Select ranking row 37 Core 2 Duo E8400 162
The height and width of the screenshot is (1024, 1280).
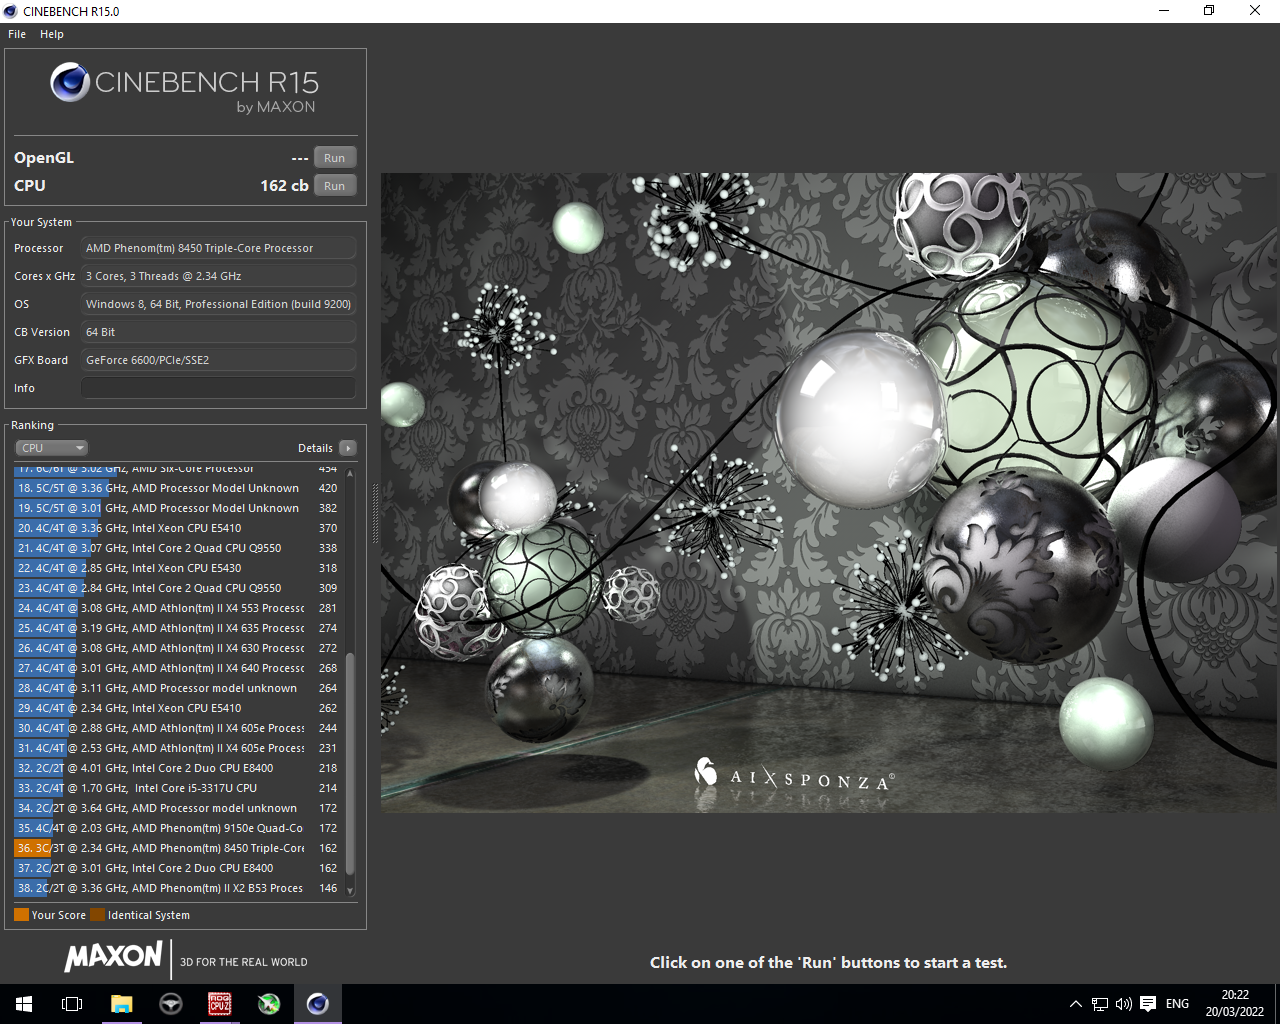178,868
